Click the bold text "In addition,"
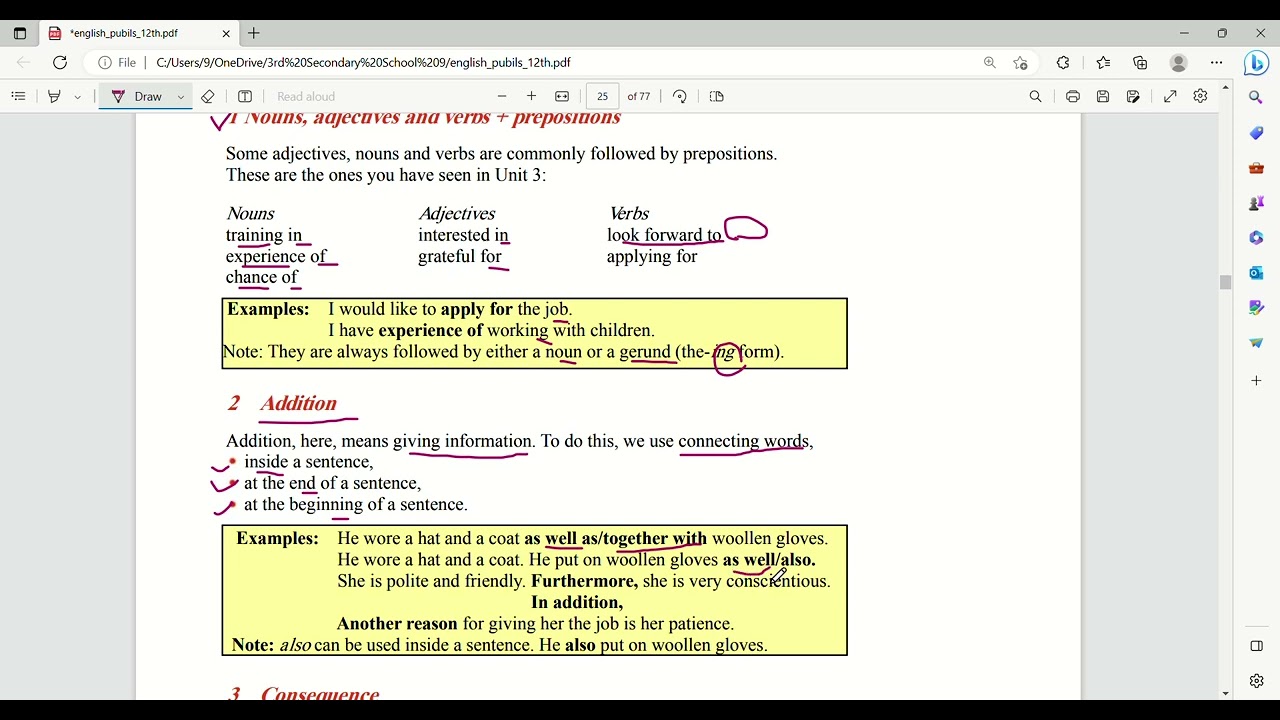The height and width of the screenshot is (720, 1280). click(x=577, y=602)
